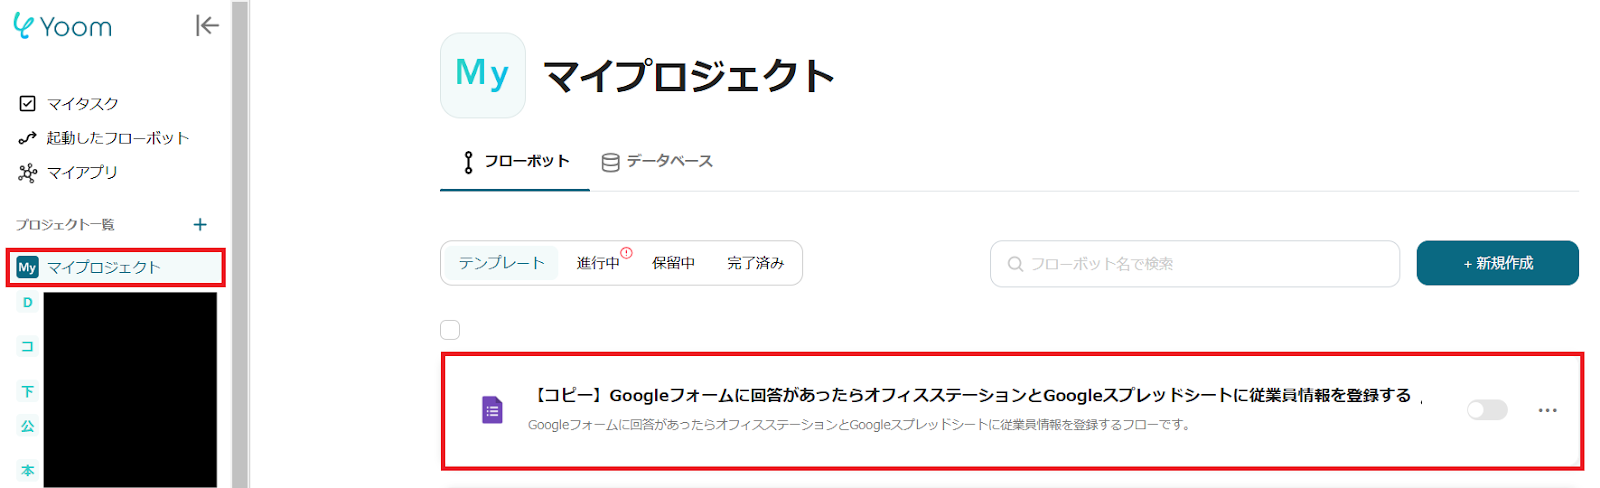Click the マイプロジェクト page title
This screenshot has width=1600, height=488.
[x=689, y=76]
